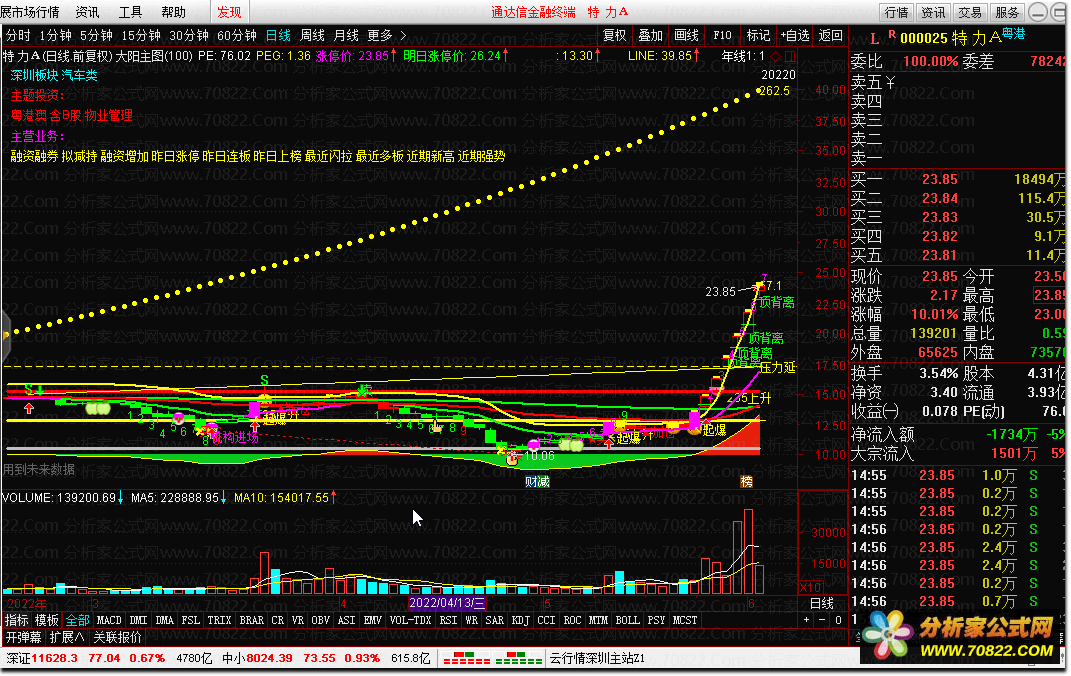
Task: Click the 关联报价 button
Action: [117, 637]
